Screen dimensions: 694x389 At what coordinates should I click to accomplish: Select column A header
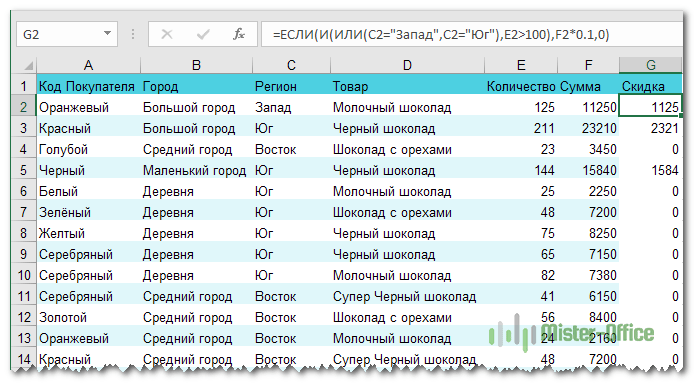(89, 65)
